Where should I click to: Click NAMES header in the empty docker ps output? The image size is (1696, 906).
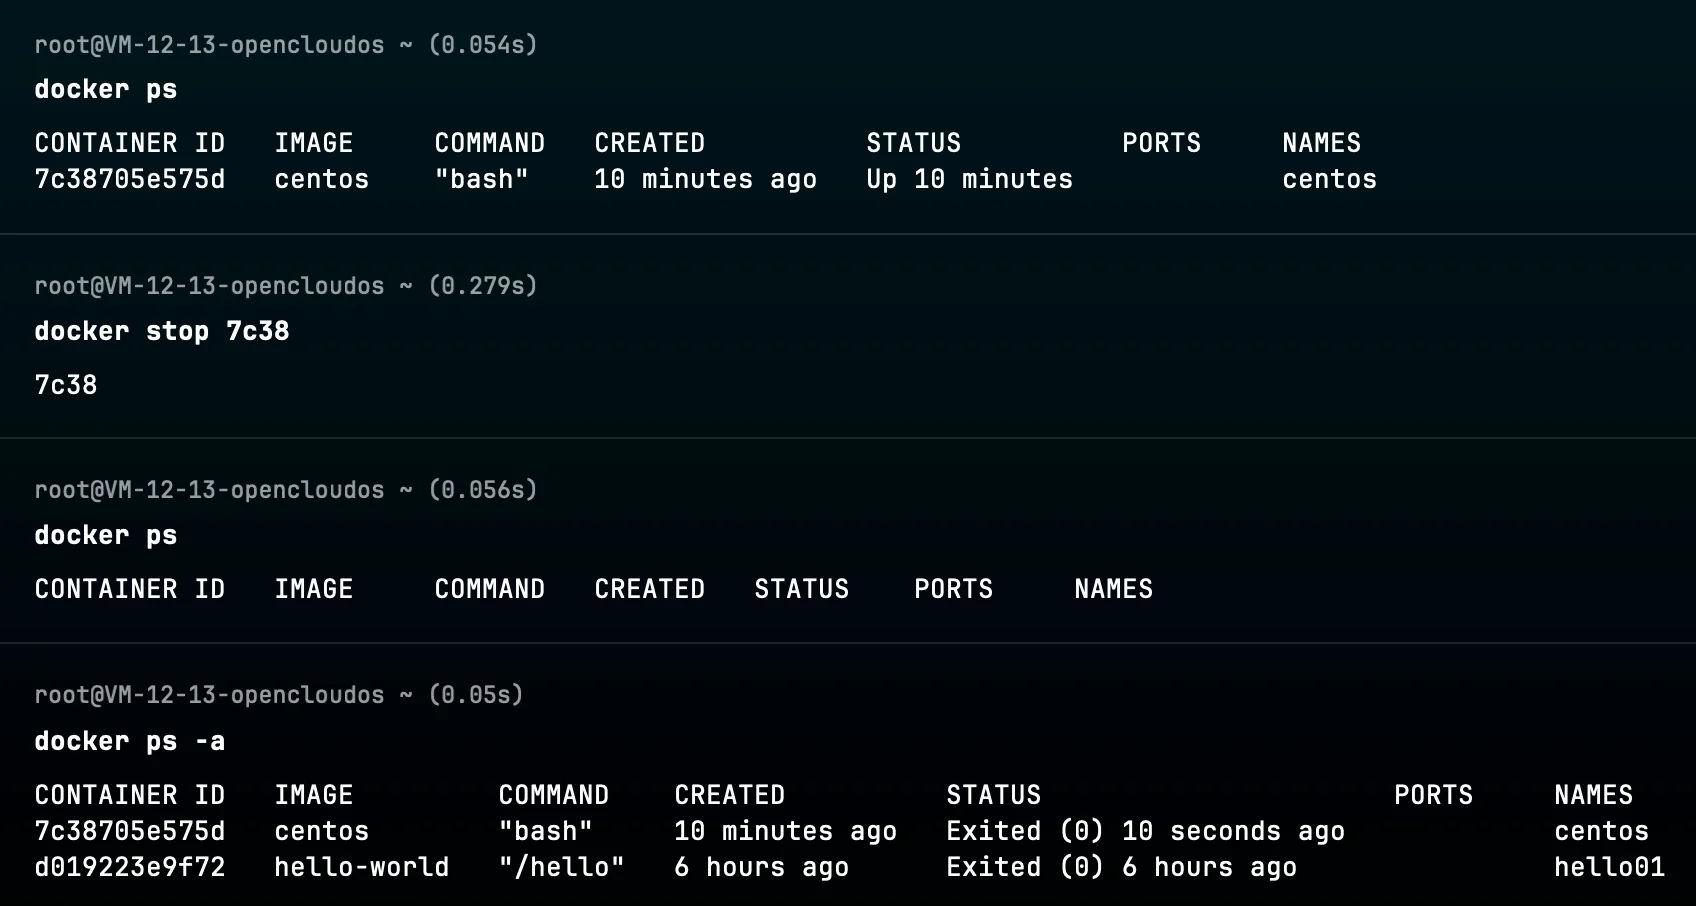point(1112,589)
